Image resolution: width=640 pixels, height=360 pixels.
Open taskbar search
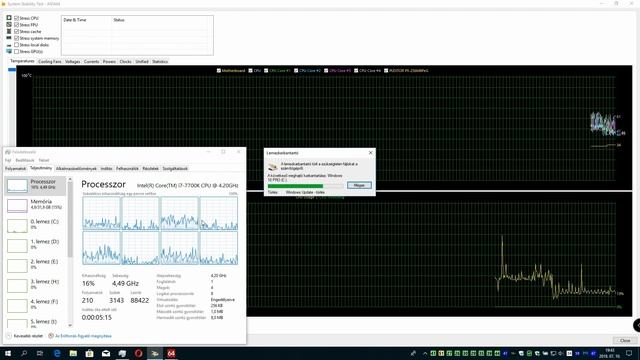24,353
